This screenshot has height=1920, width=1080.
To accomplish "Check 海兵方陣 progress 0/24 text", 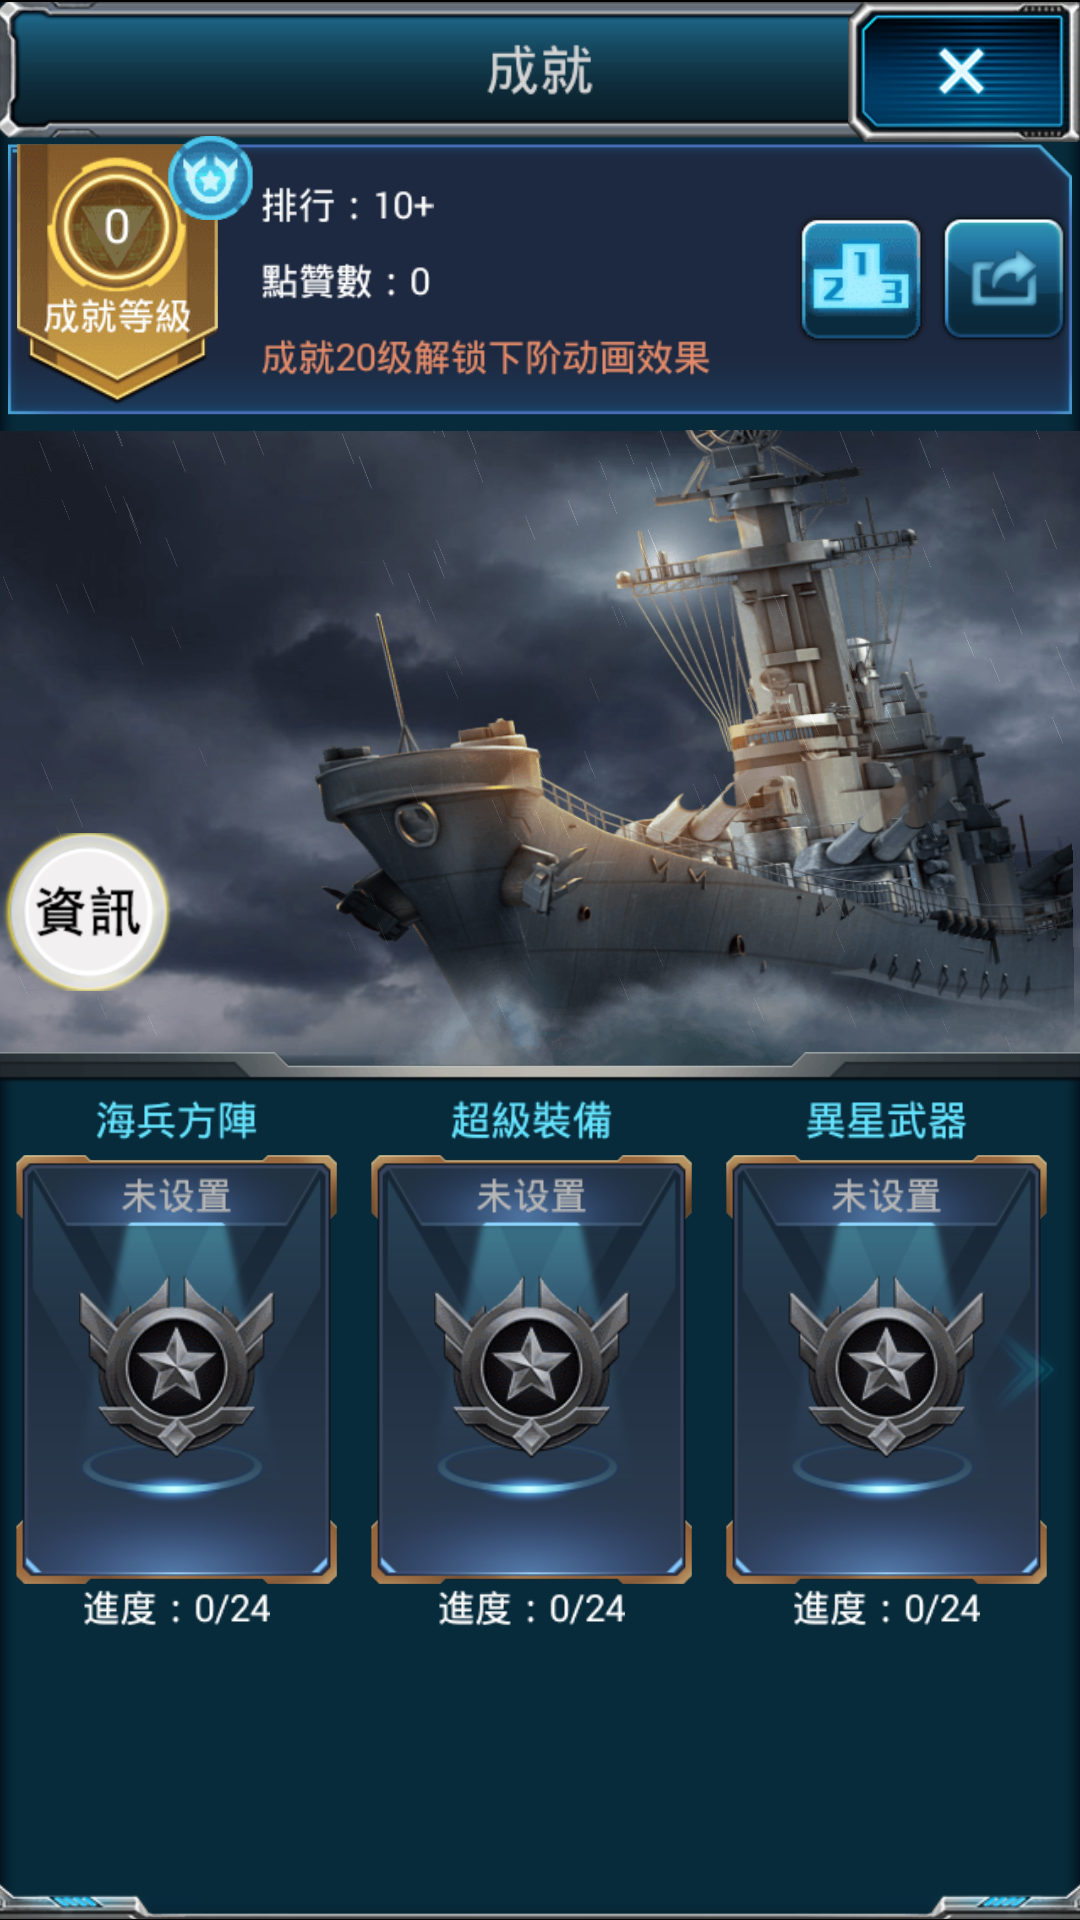I will [177, 1609].
